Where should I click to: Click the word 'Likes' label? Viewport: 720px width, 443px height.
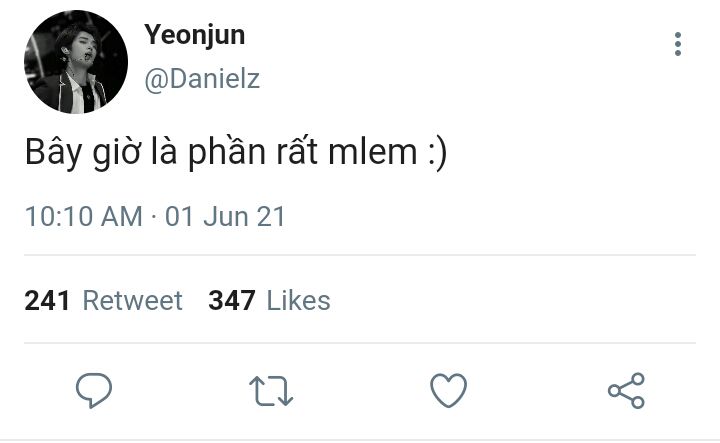click(x=298, y=301)
